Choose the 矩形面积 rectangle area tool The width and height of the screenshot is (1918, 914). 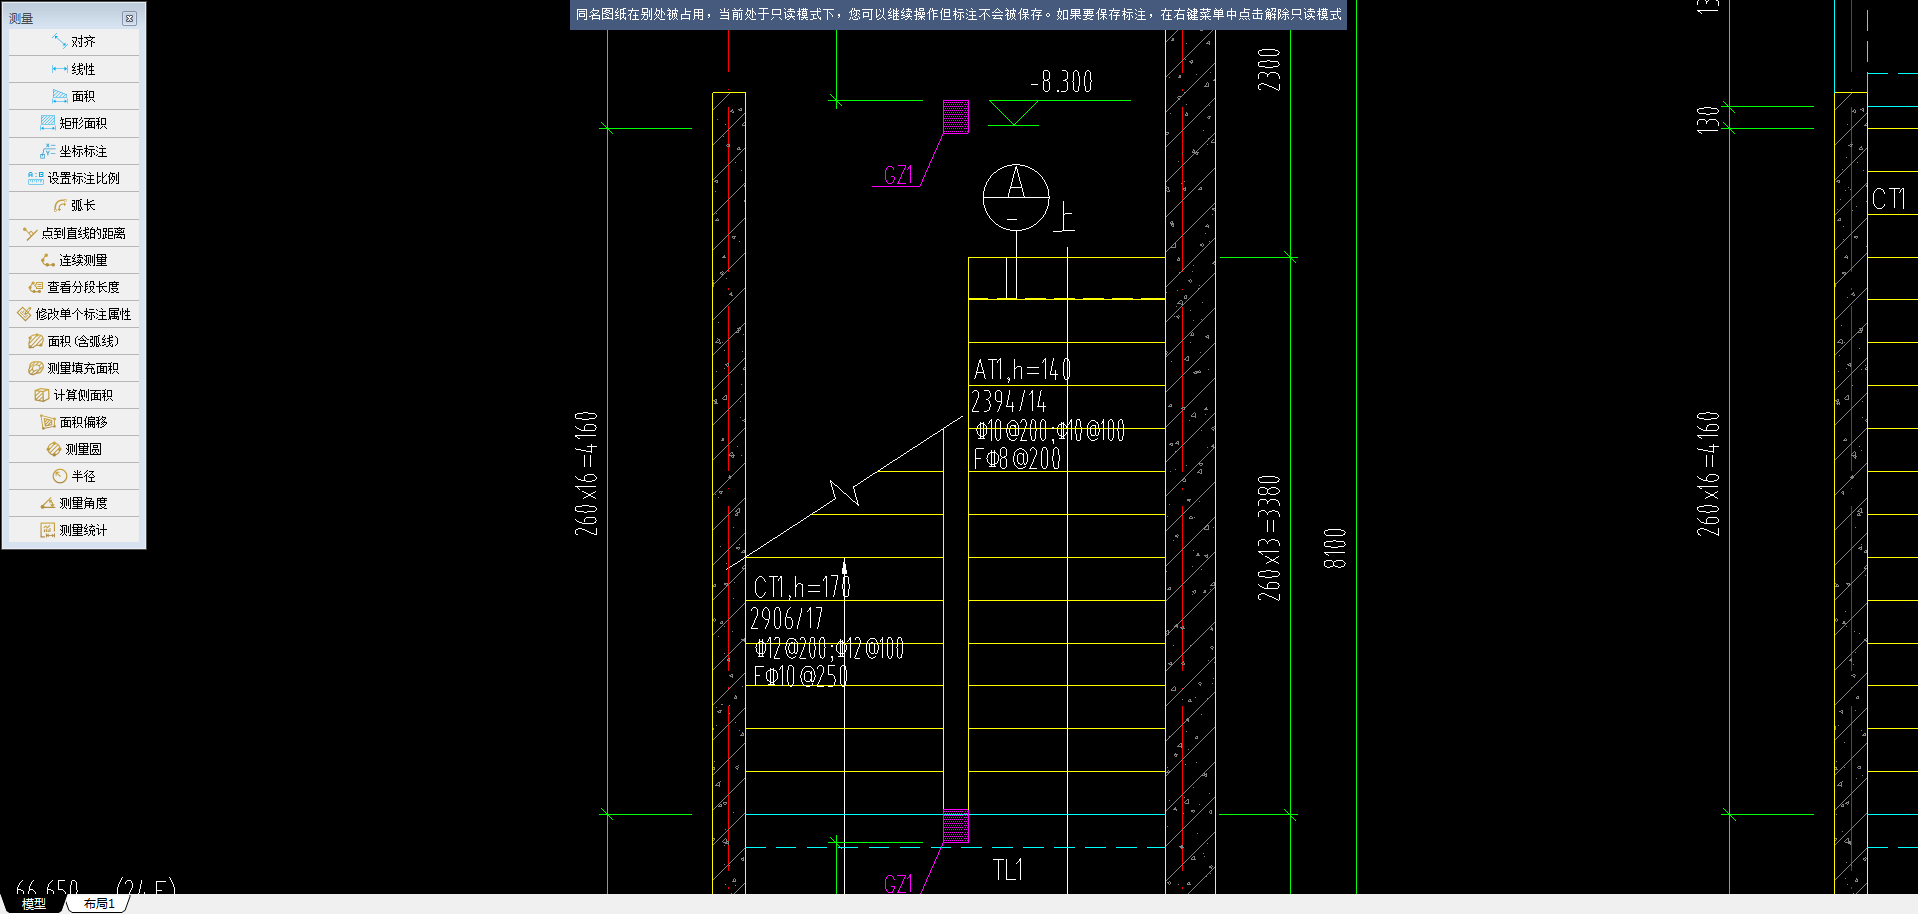[x=74, y=123]
